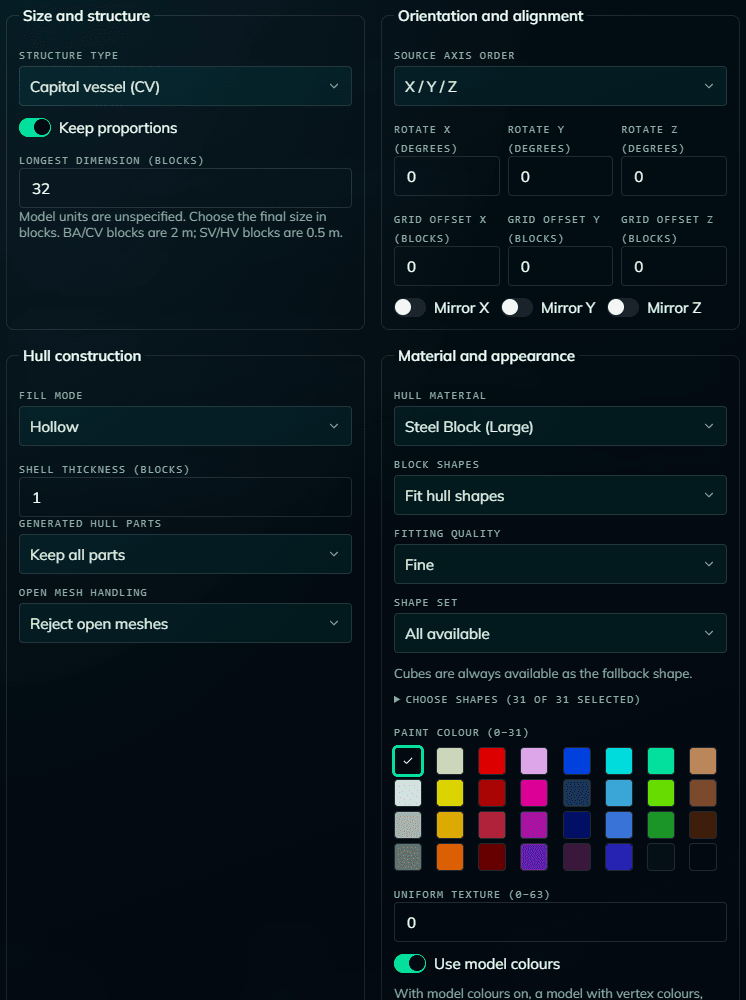Select the textured purple paint colour swatch
The width and height of the screenshot is (746, 1000).
pos(534,857)
